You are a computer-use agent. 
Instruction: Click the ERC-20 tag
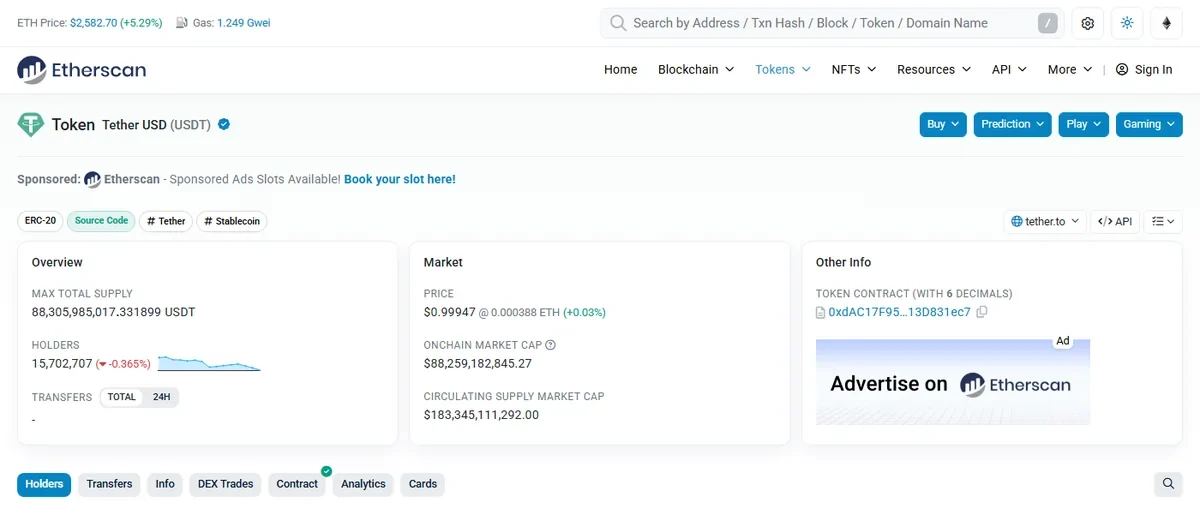coord(40,221)
